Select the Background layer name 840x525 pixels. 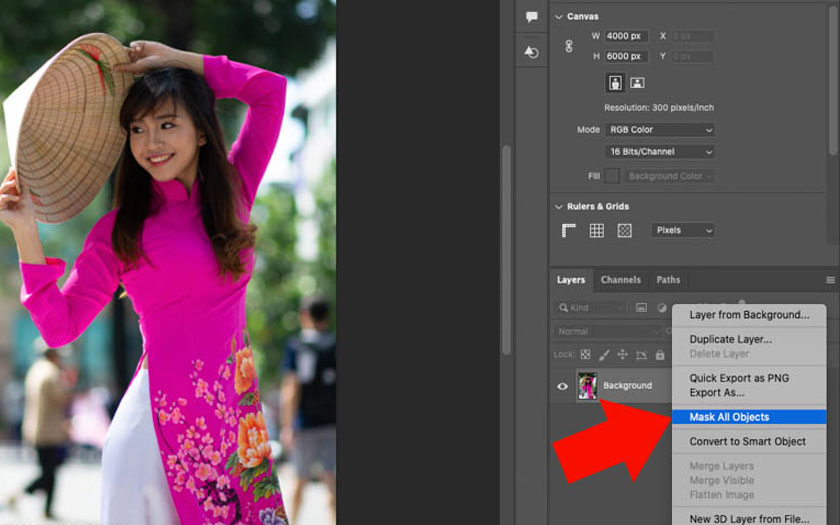tap(627, 386)
